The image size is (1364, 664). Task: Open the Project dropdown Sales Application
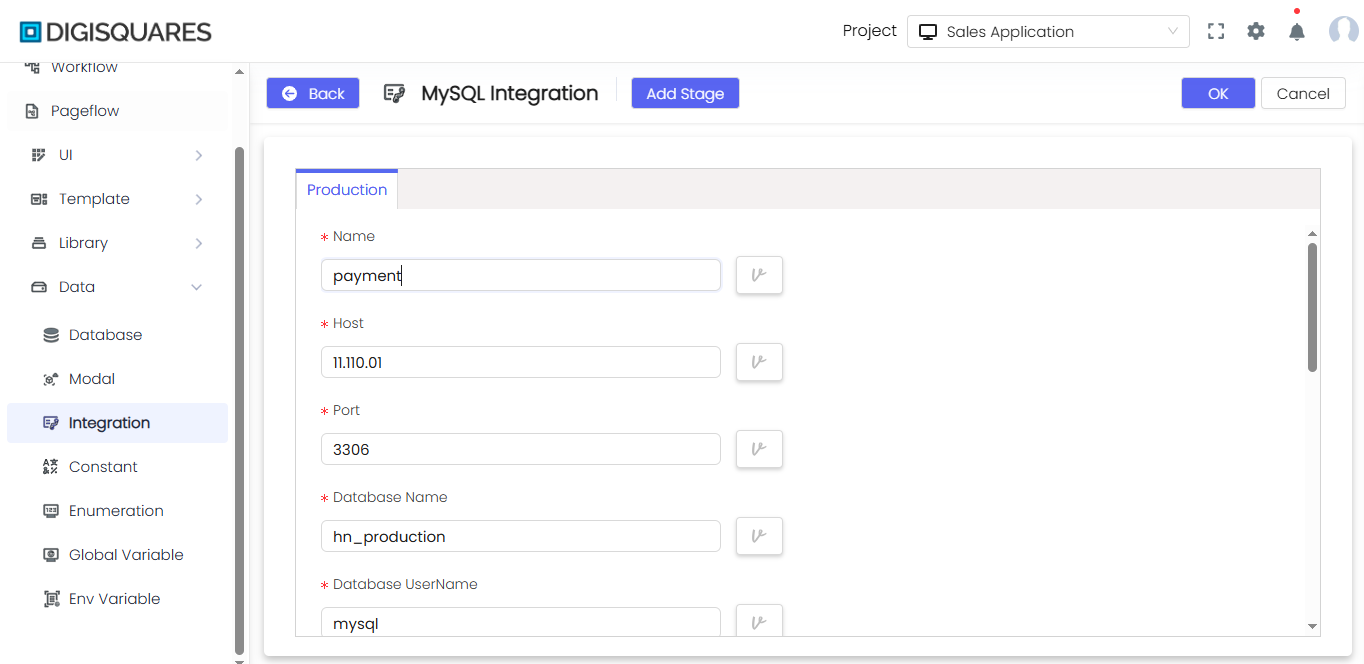point(1048,31)
